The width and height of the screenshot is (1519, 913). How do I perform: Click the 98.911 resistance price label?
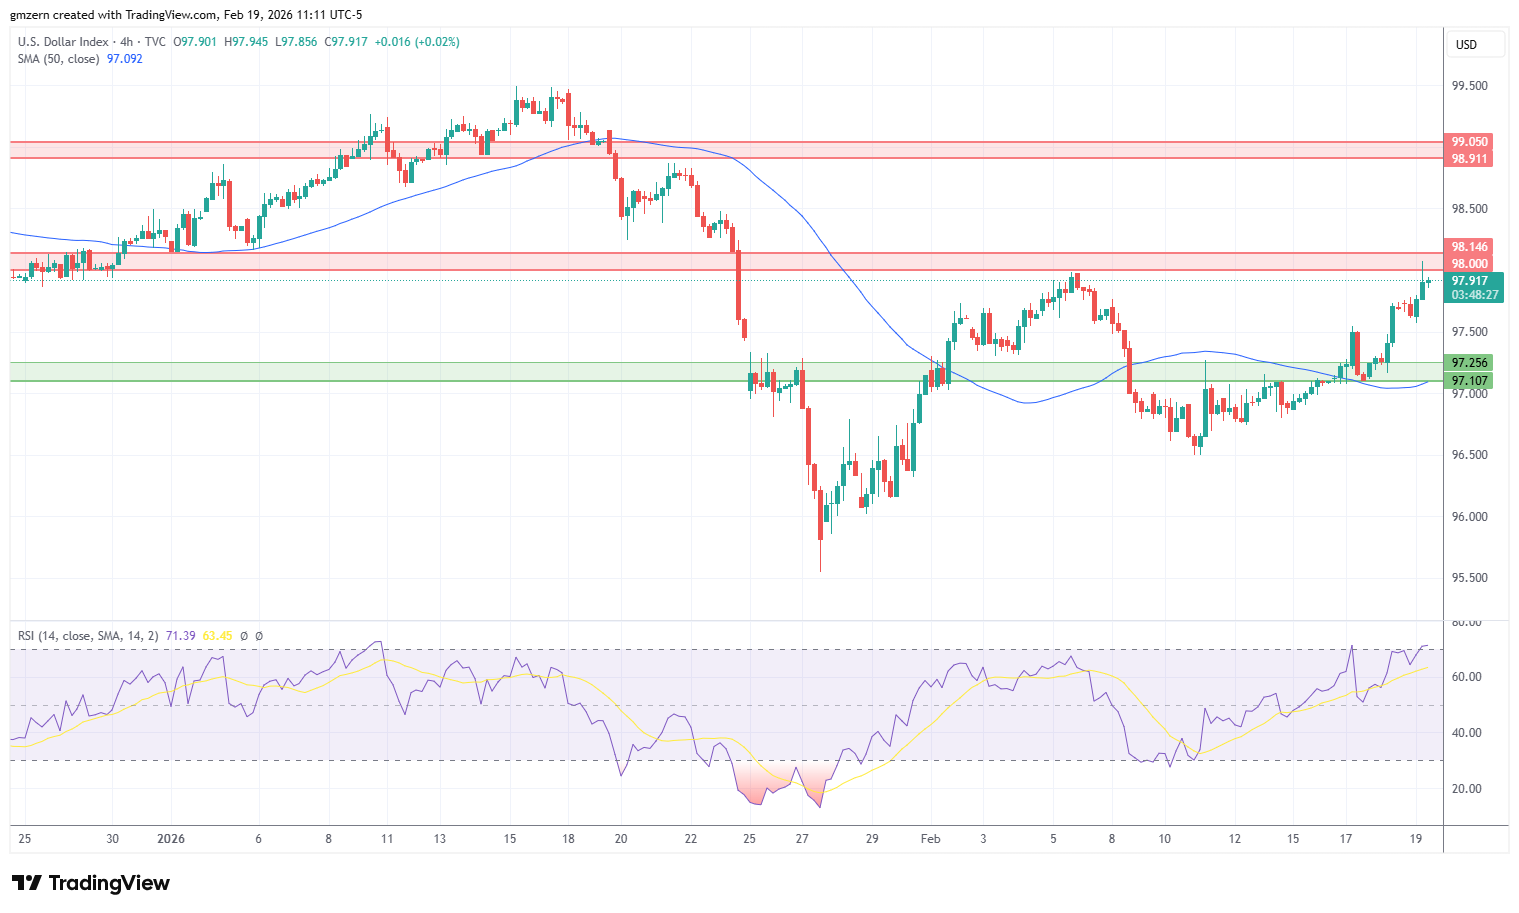[1469, 159]
